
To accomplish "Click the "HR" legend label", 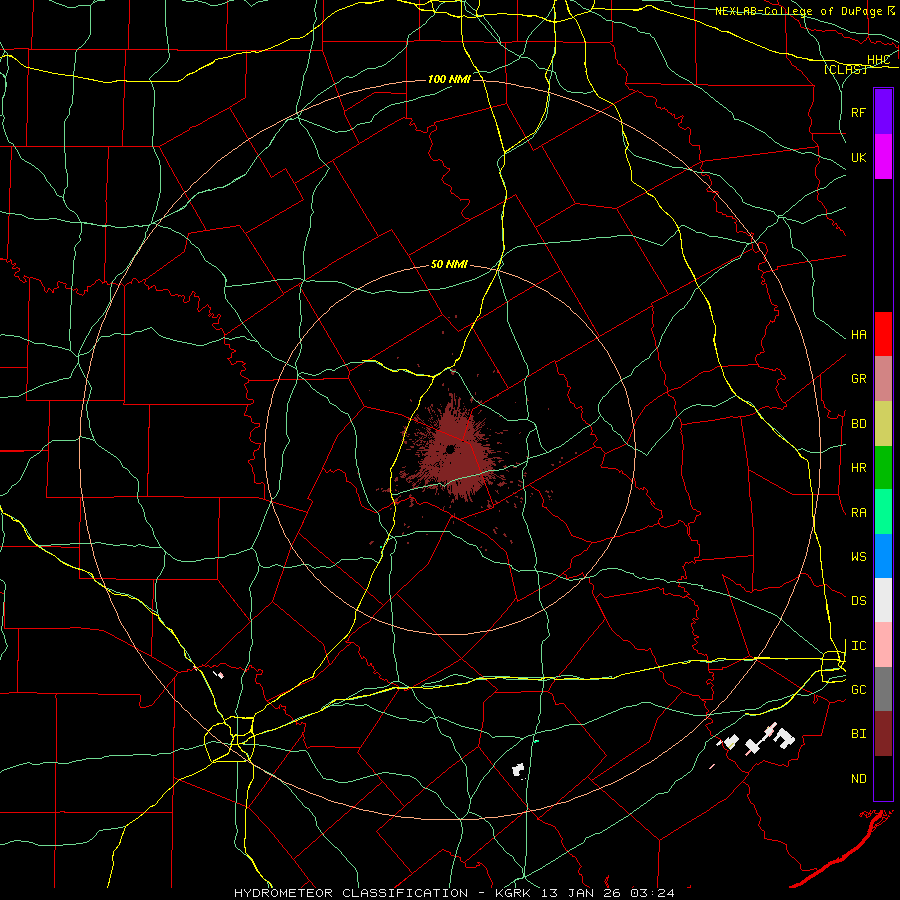I will click(858, 468).
